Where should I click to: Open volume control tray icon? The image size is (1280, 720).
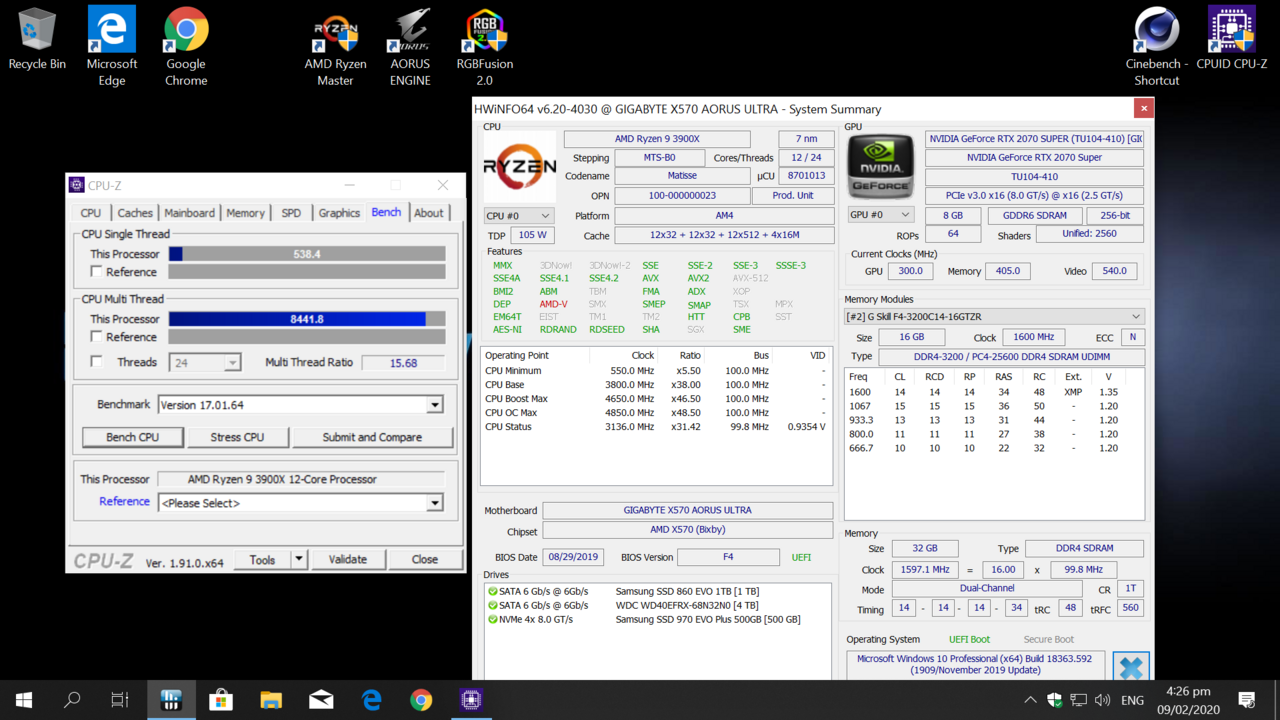[x=1102, y=700]
